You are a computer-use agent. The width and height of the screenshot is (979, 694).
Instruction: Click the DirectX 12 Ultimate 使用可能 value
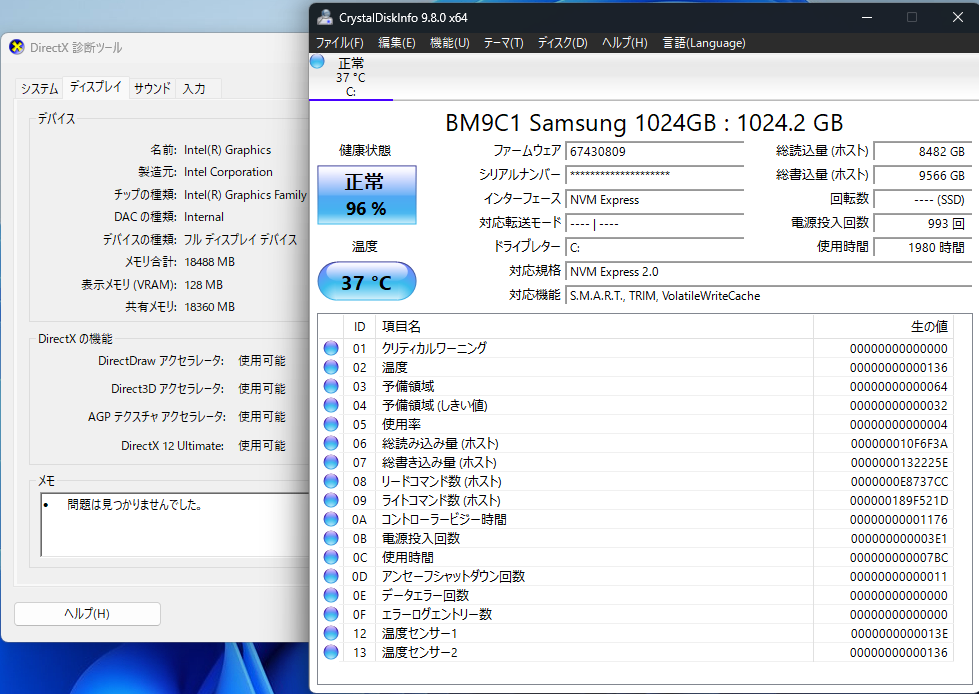point(262,446)
